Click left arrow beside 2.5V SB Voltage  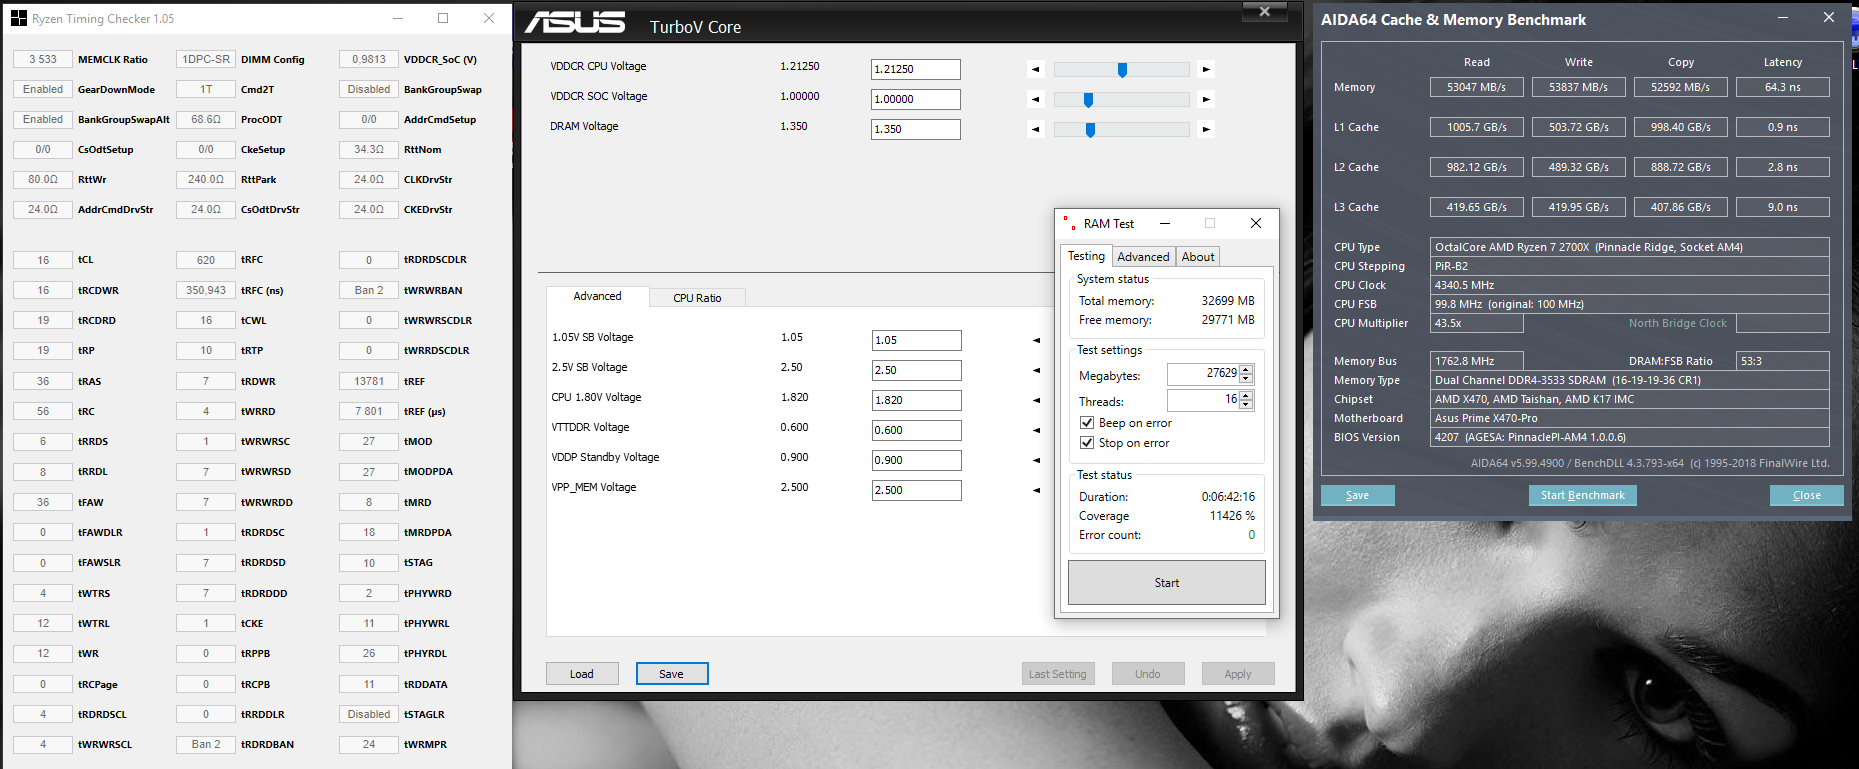pyautogui.click(x=1036, y=371)
